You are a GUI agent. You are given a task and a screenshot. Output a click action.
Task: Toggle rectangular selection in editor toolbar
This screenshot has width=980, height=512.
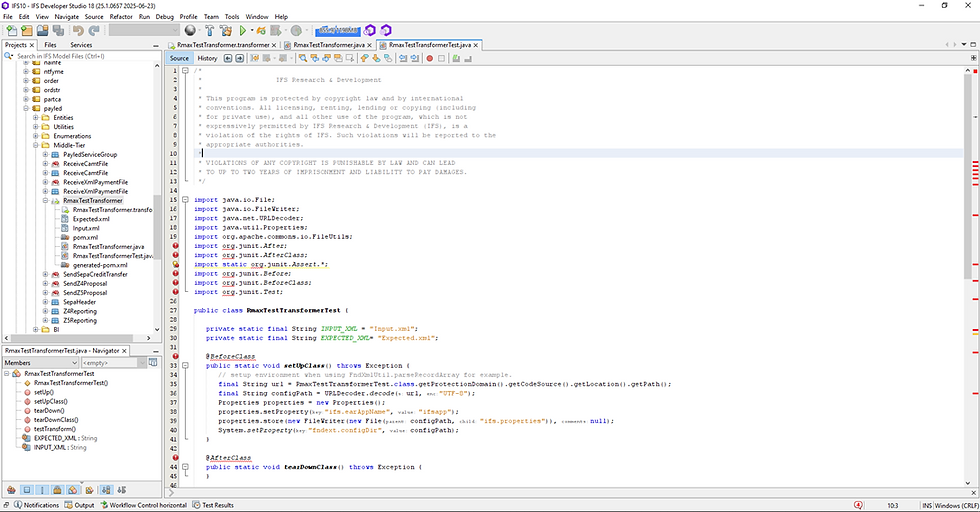point(349,58)
